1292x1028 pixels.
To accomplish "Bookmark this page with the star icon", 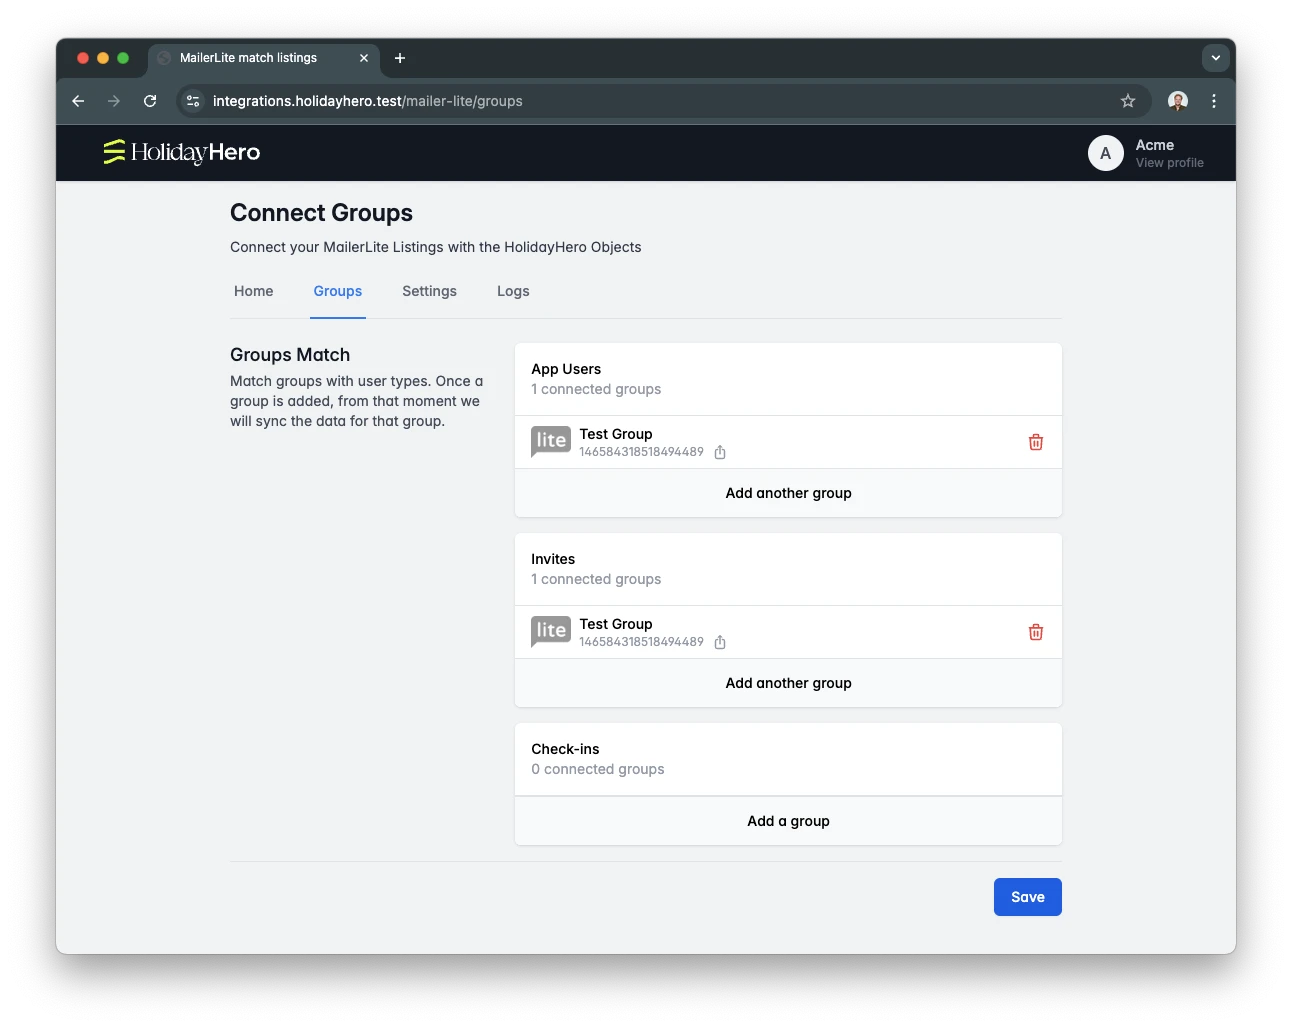I will pos(1127,101).
